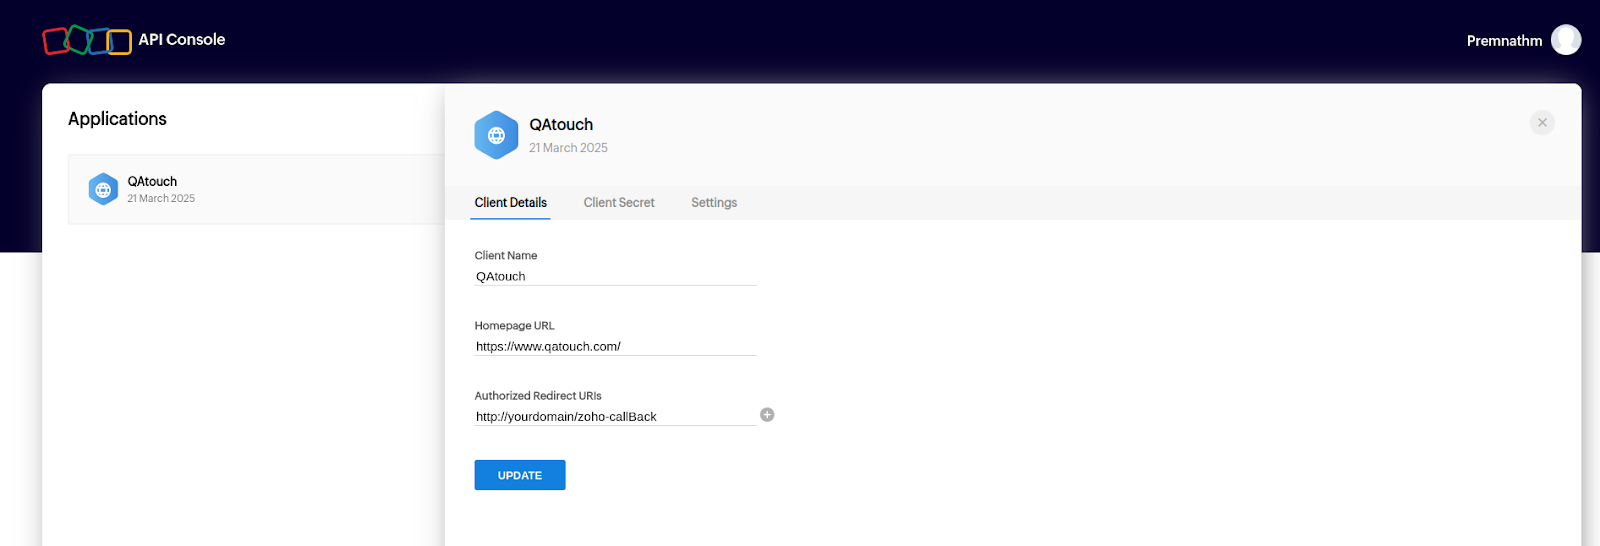1600x546 pixels.
Task: Close the QAtouch details panel
Action: pyautogui.click(x=1542, y=122)
